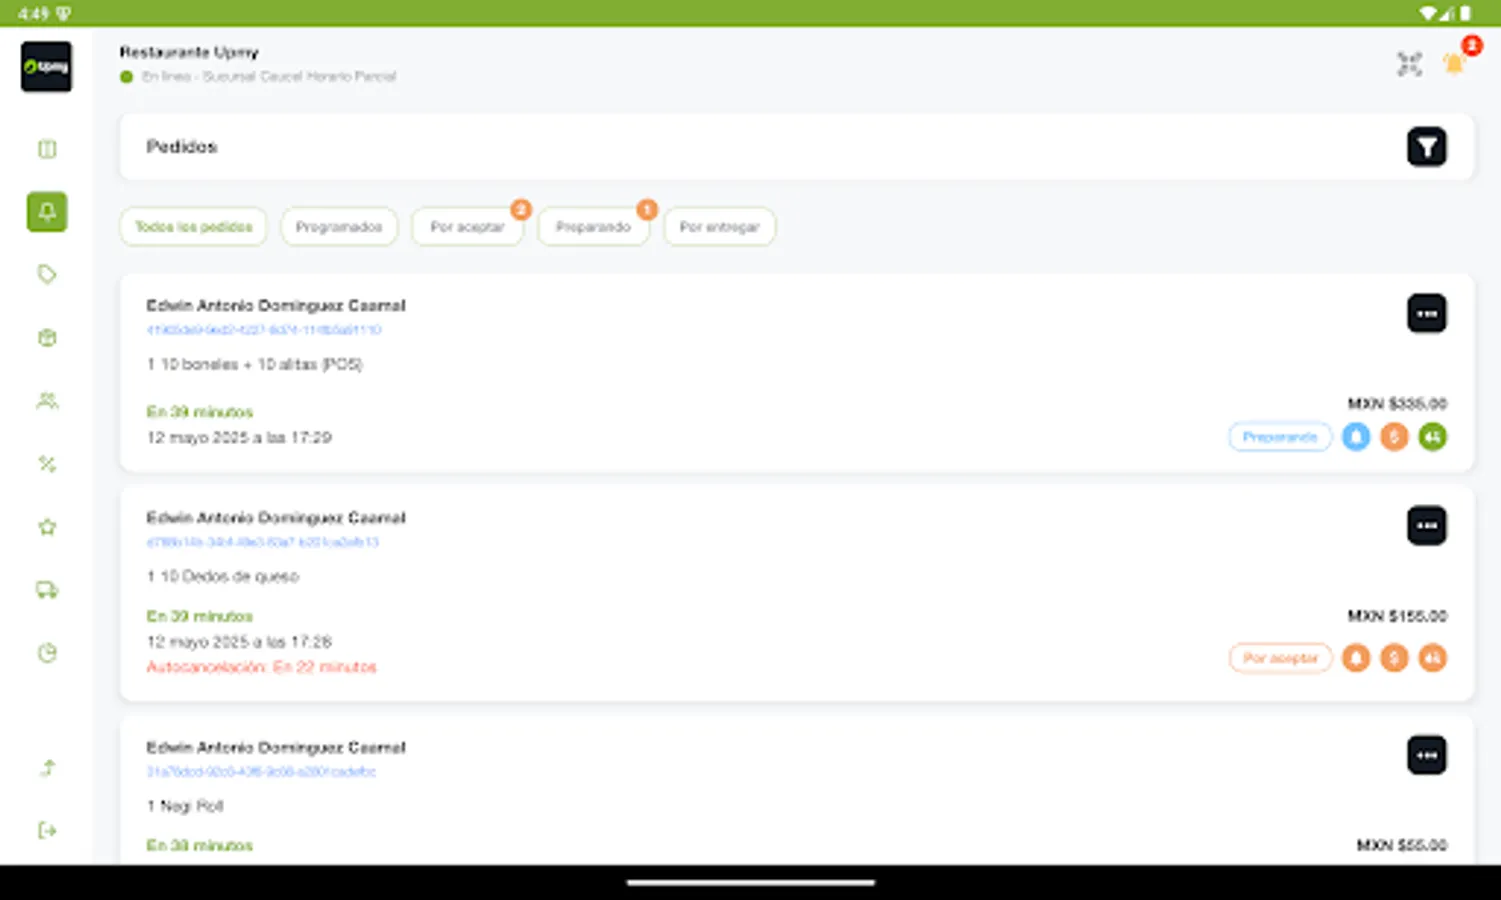The width and height of the screenshot is (1501, 900).
Task: Open the three-dot menu on the second order
Action: pyautogui.click(x=1427, y=525)
